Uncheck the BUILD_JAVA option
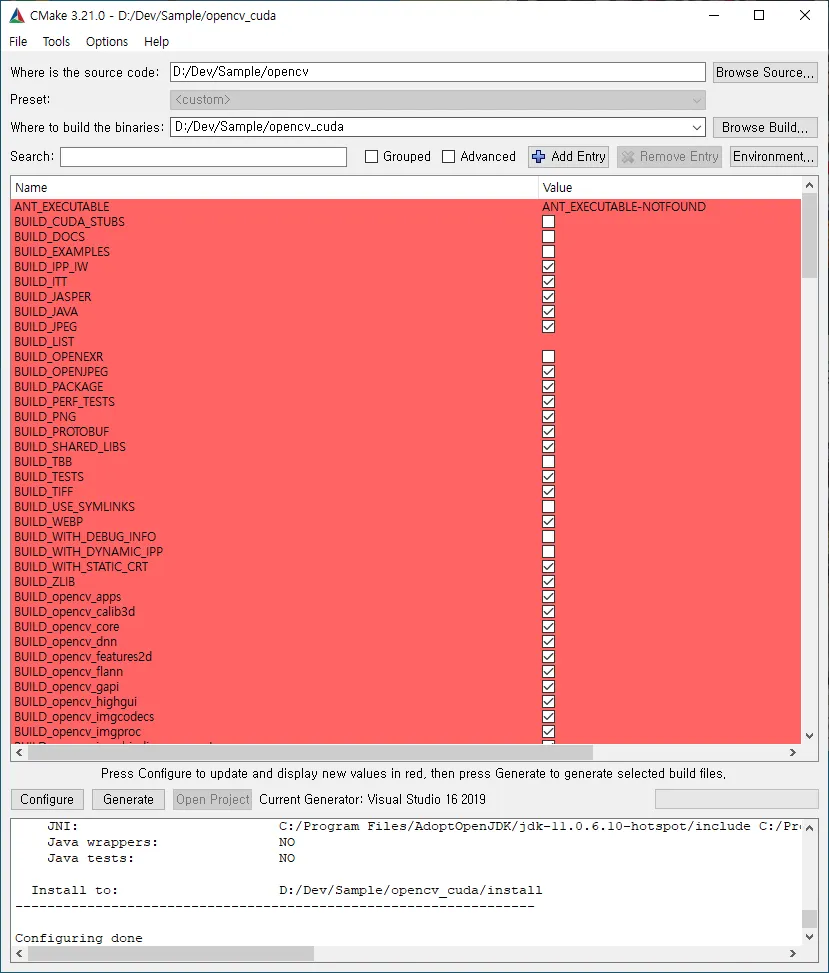The image size is (829, 973). [549, 312]
